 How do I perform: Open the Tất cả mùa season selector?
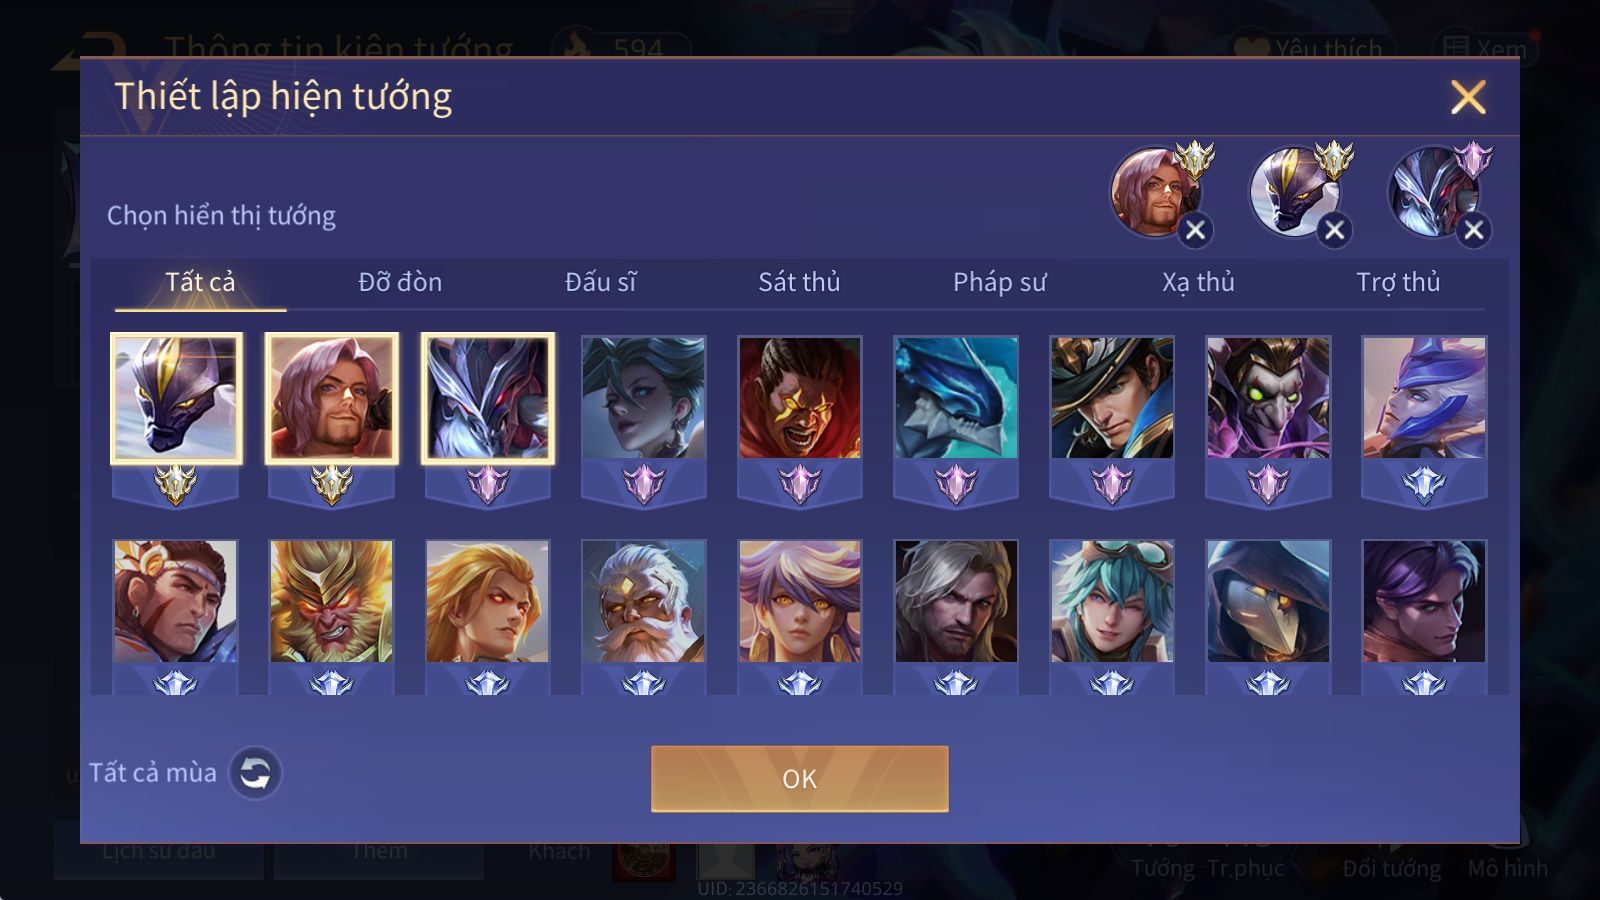point(153,773)
